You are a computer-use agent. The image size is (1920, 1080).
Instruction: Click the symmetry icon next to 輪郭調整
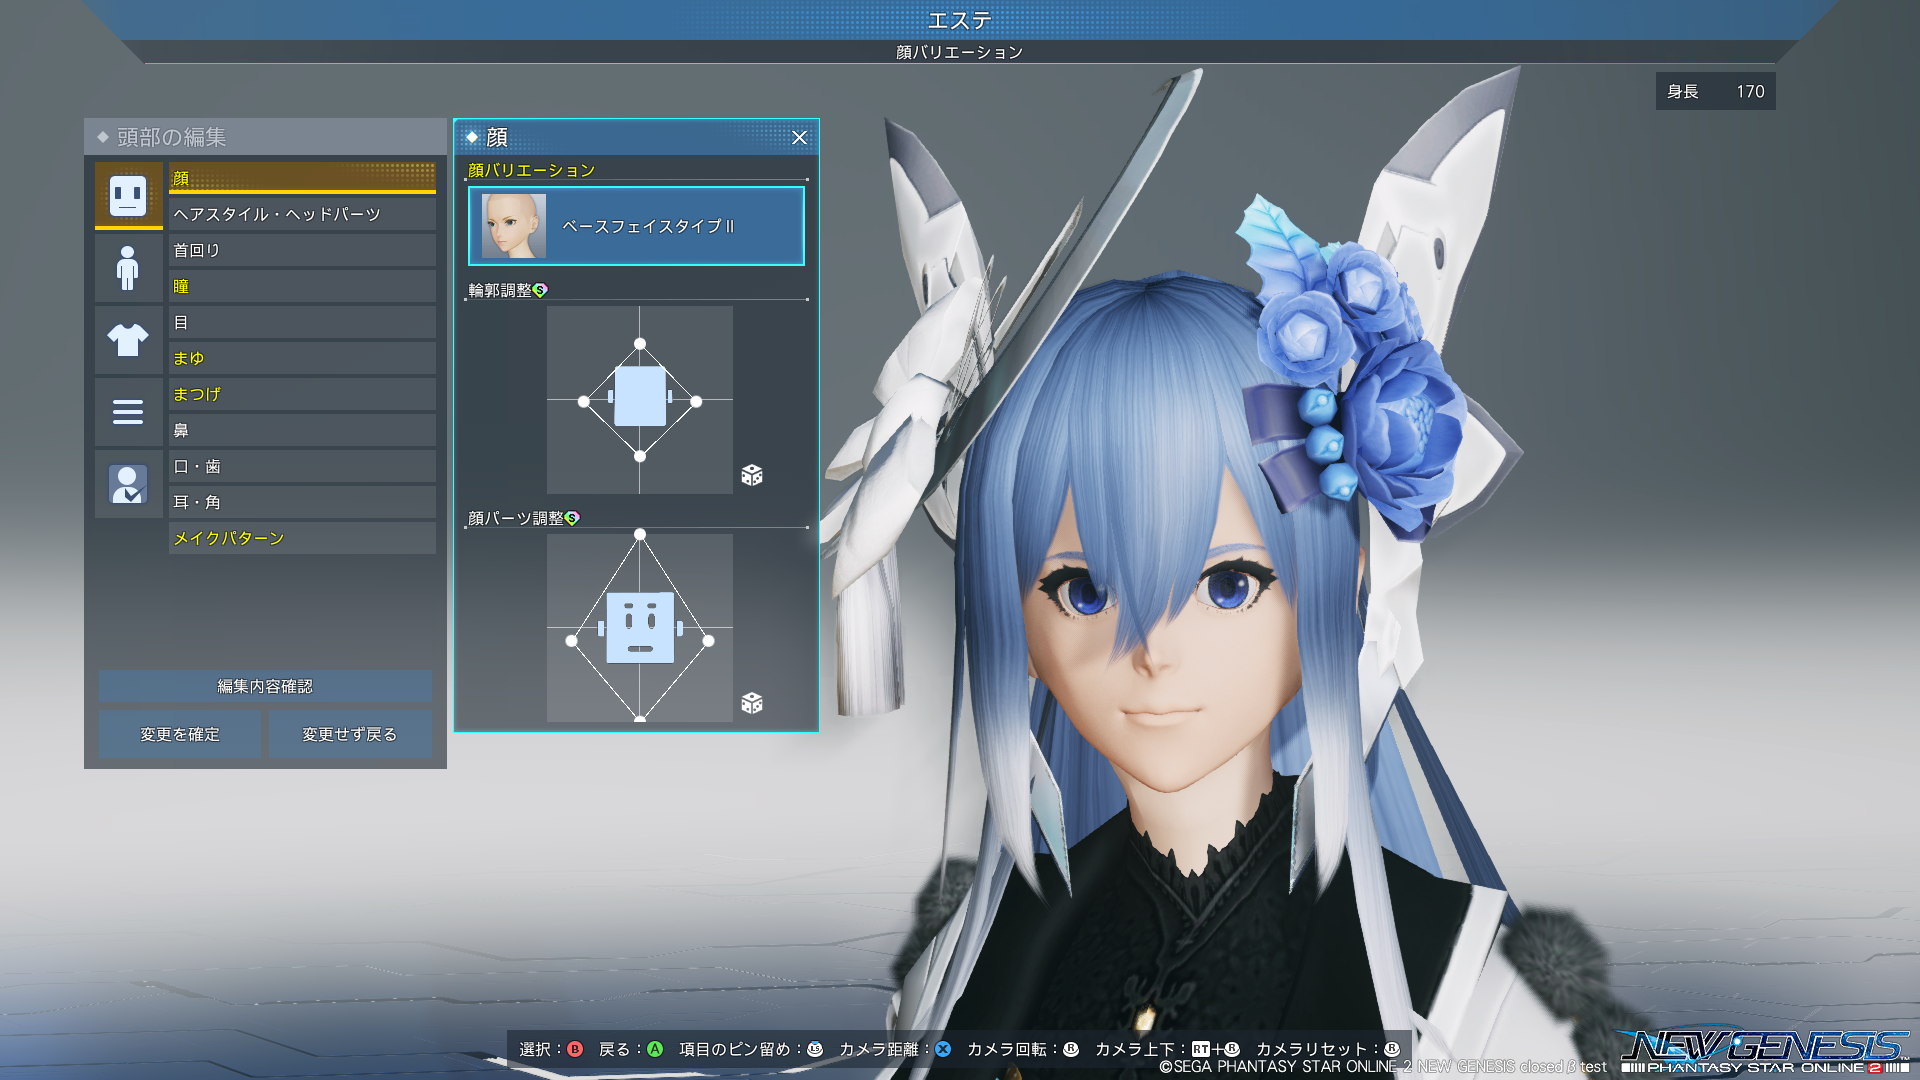tap(541, 290)
